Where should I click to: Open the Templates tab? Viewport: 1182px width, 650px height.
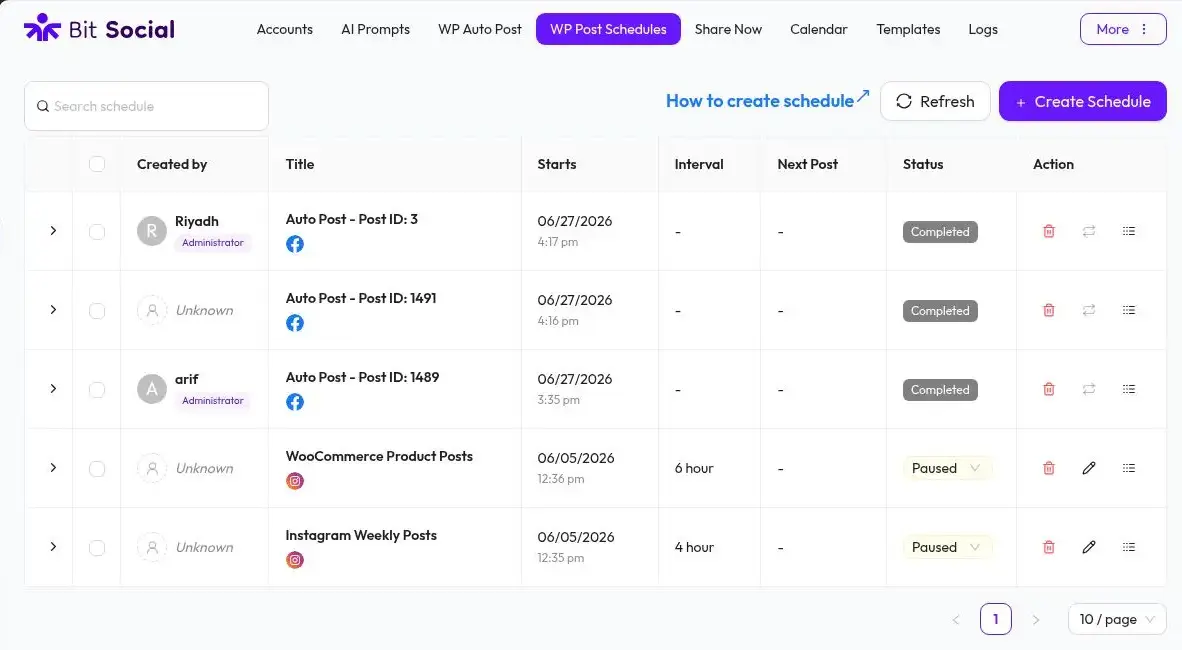tap(908, 29)
